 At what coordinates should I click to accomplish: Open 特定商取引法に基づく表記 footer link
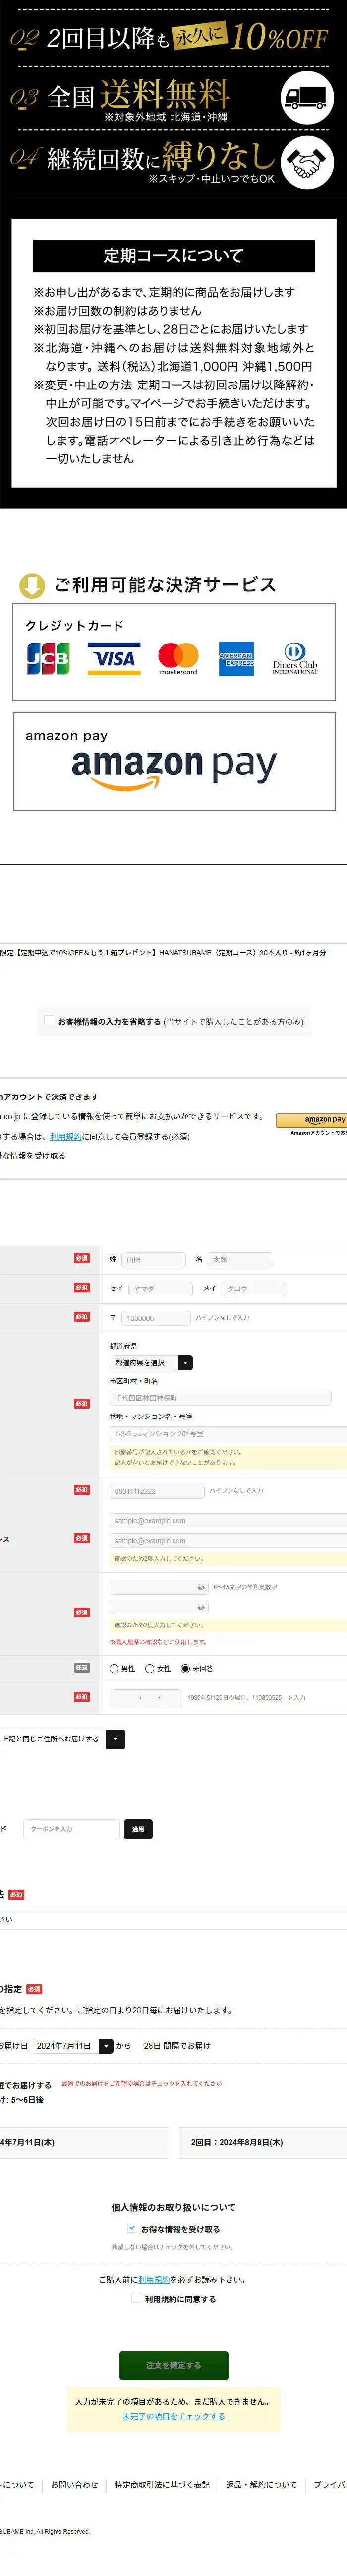coord(162,2484)
